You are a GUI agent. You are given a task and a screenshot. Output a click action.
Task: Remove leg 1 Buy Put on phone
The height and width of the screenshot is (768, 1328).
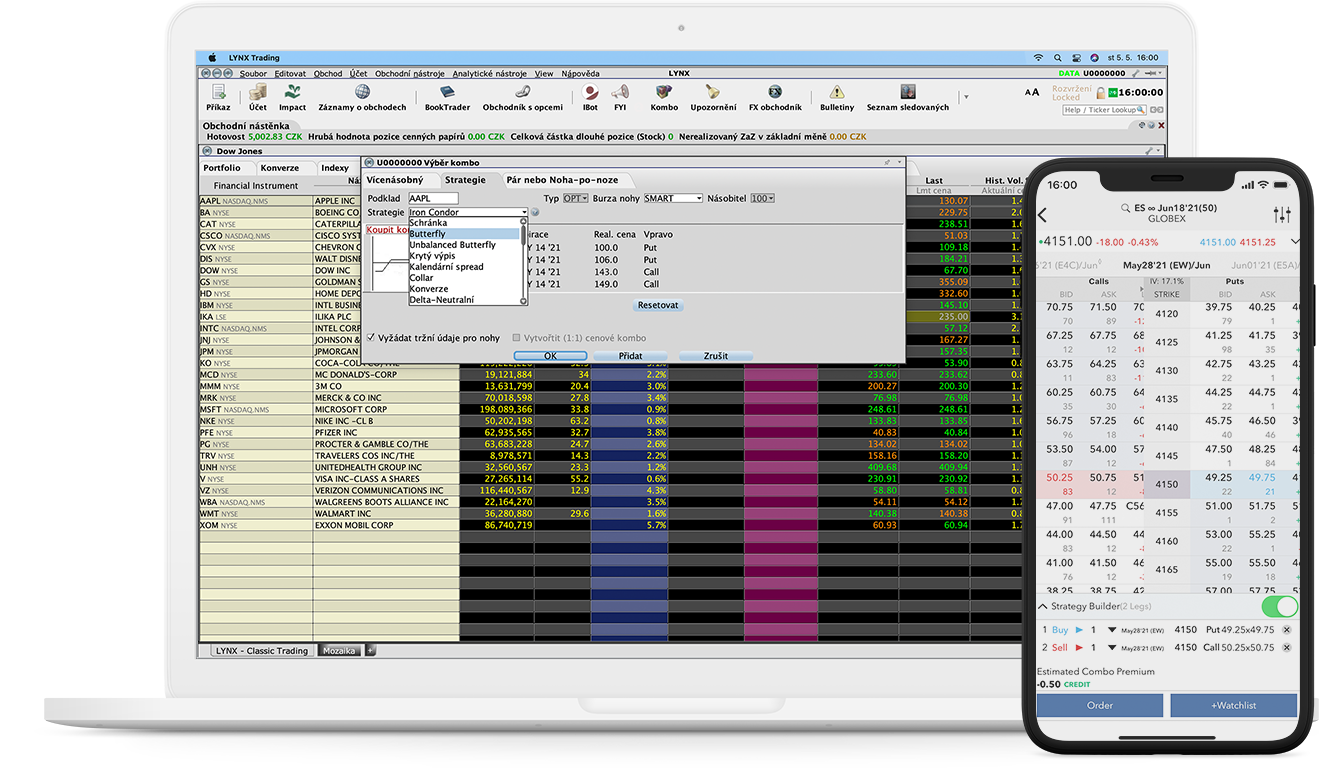point(1286,630)
